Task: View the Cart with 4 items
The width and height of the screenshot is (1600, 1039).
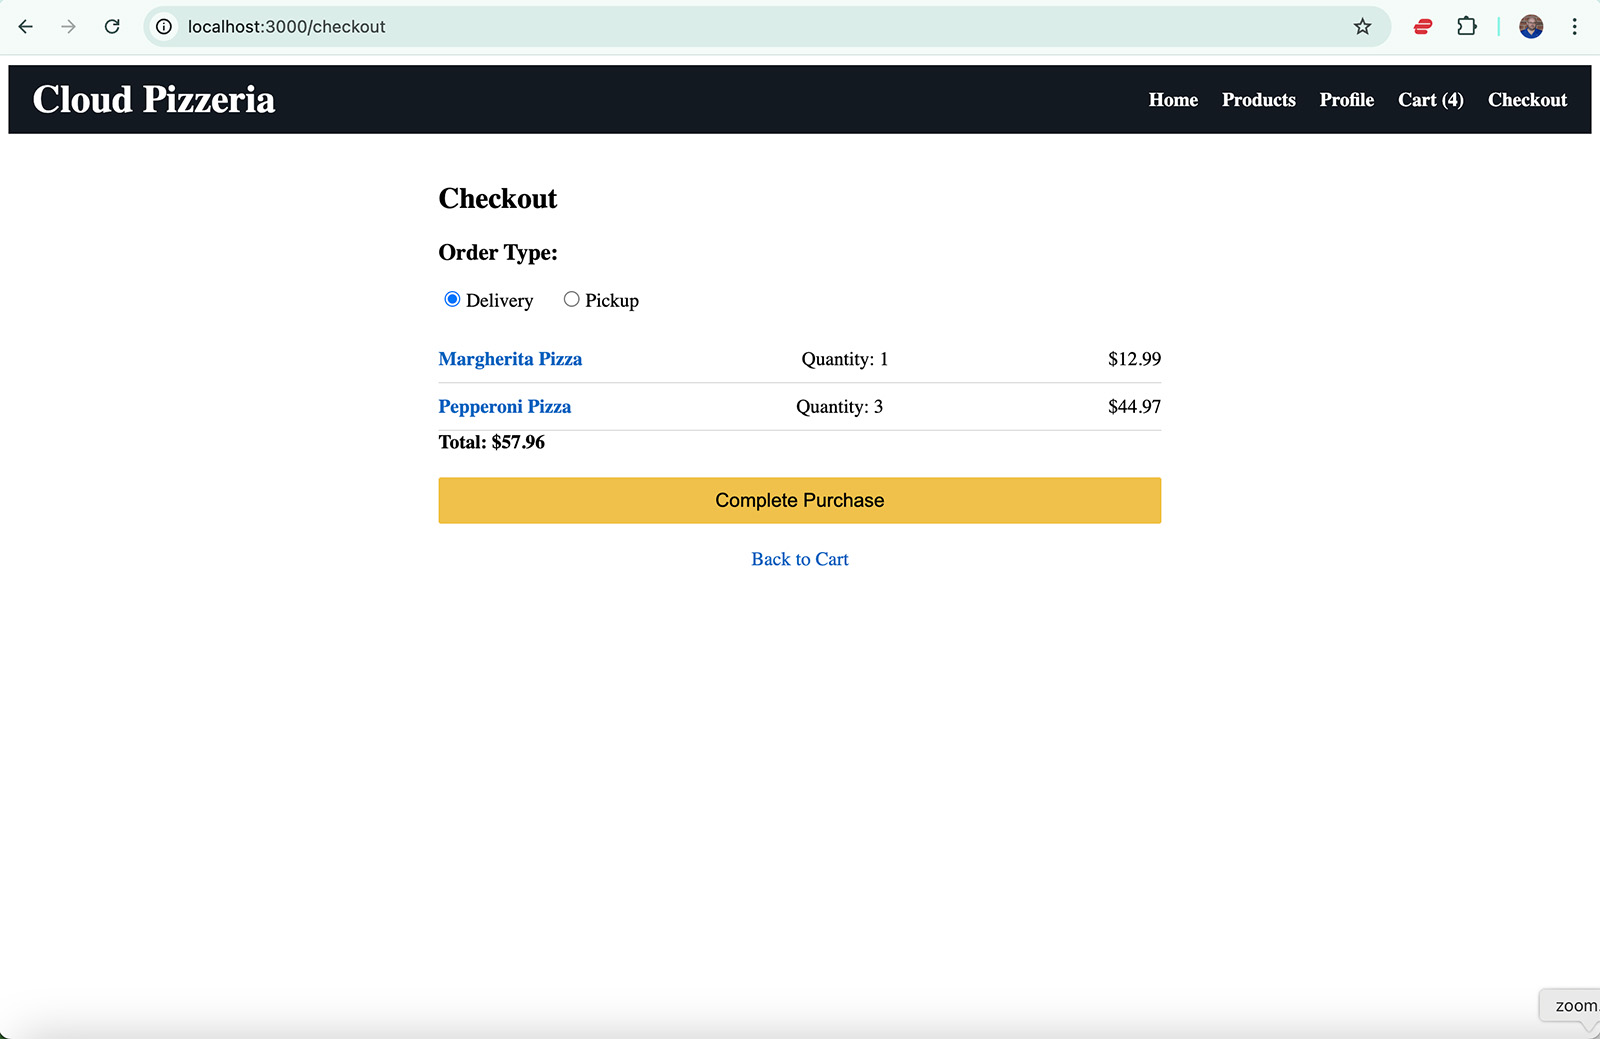Action: point(1430,99)
